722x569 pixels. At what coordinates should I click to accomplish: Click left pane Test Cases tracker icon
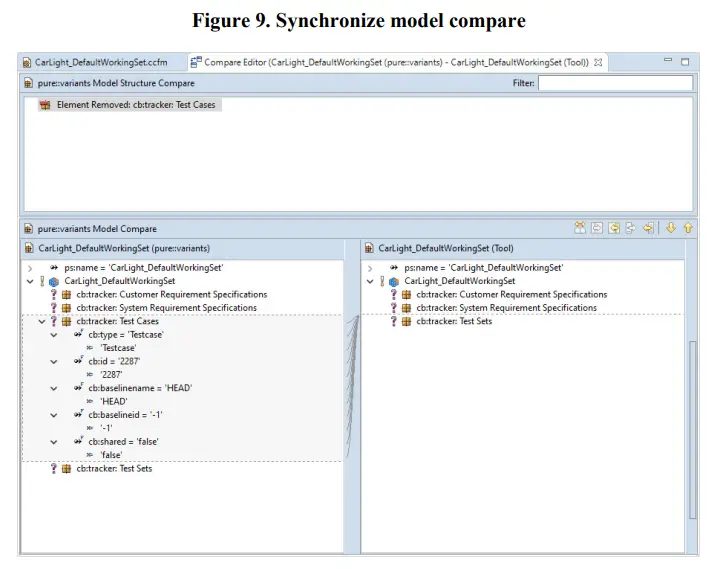(66, 321)
